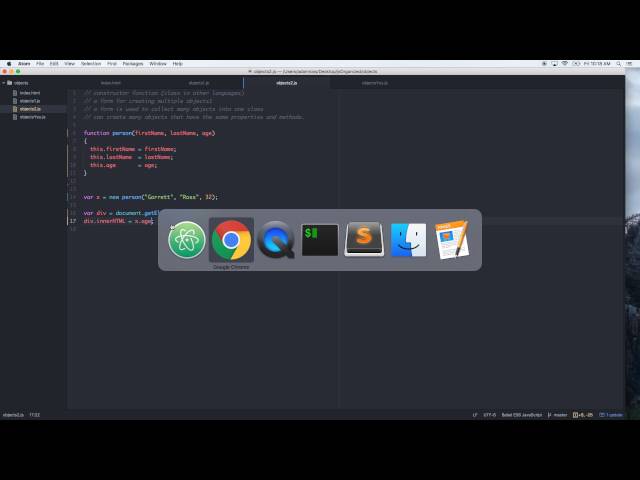Open the Find menu
This screenshot has width=640, height=480.
[x=112, y=64]
